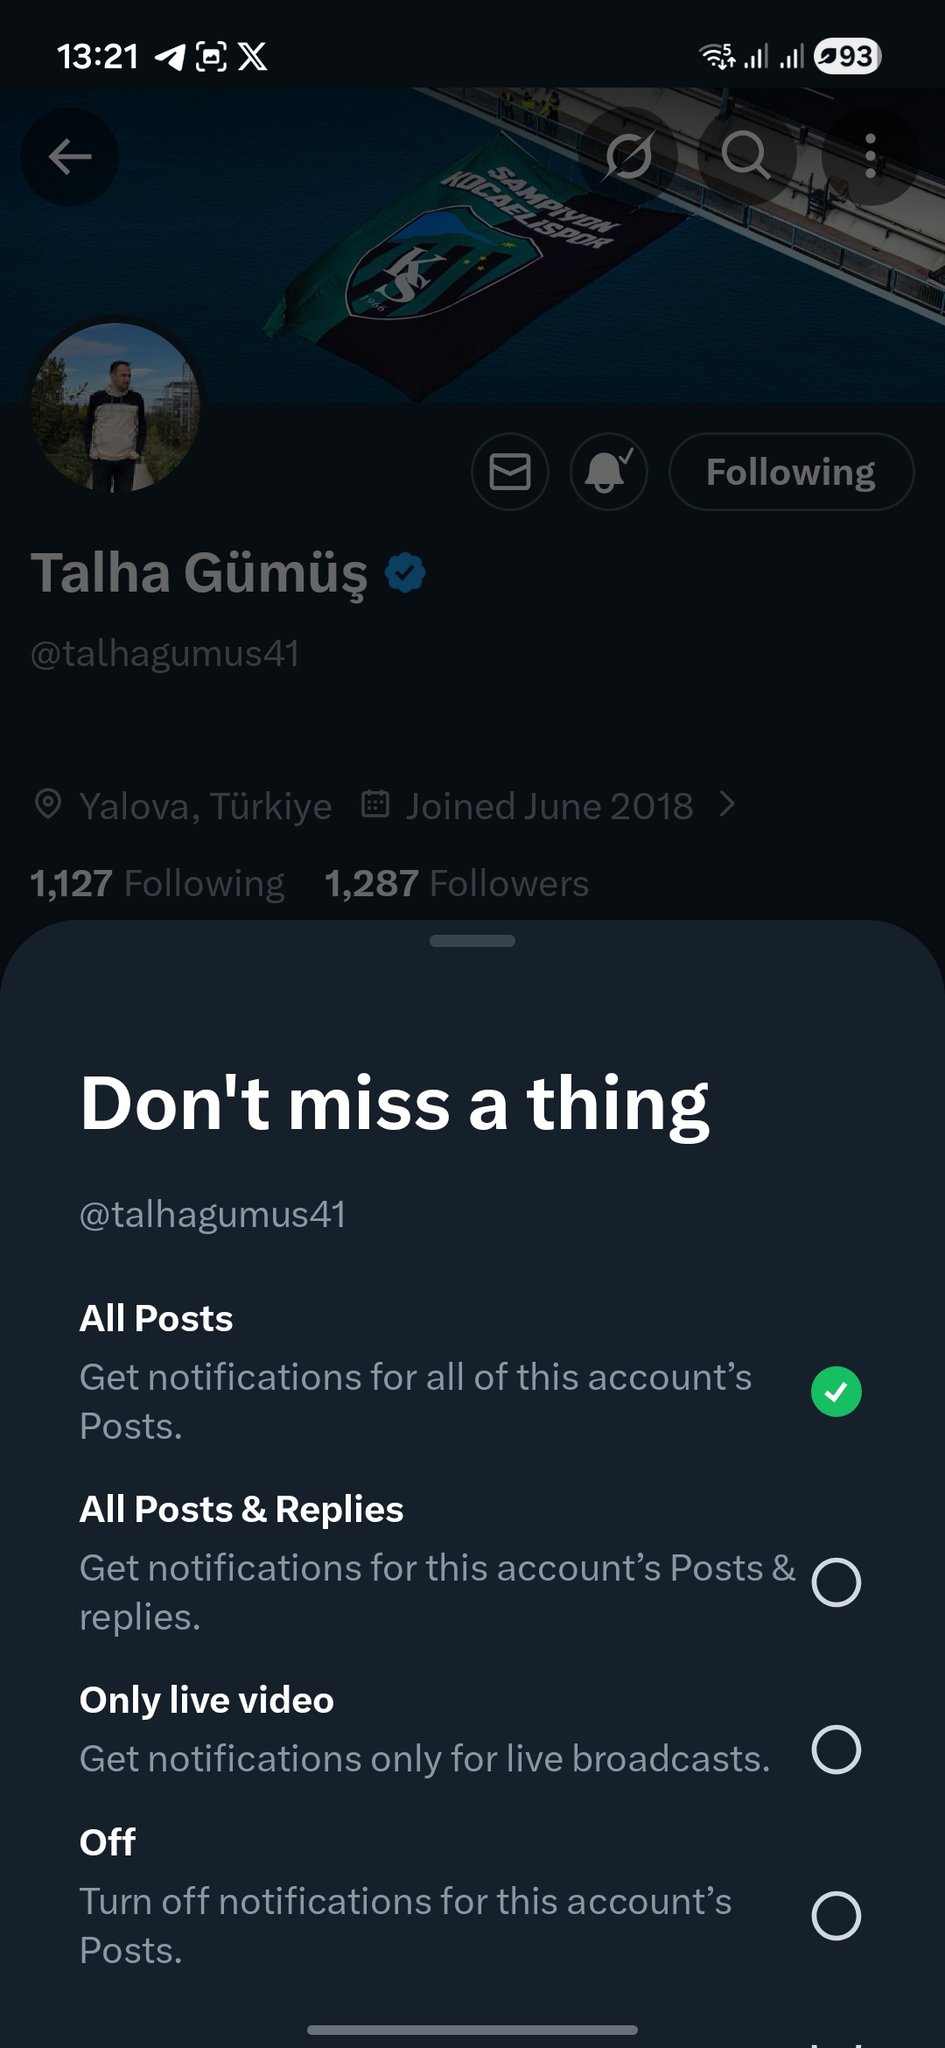Tap the battery indicator in status bar

(x=847, y=57)
